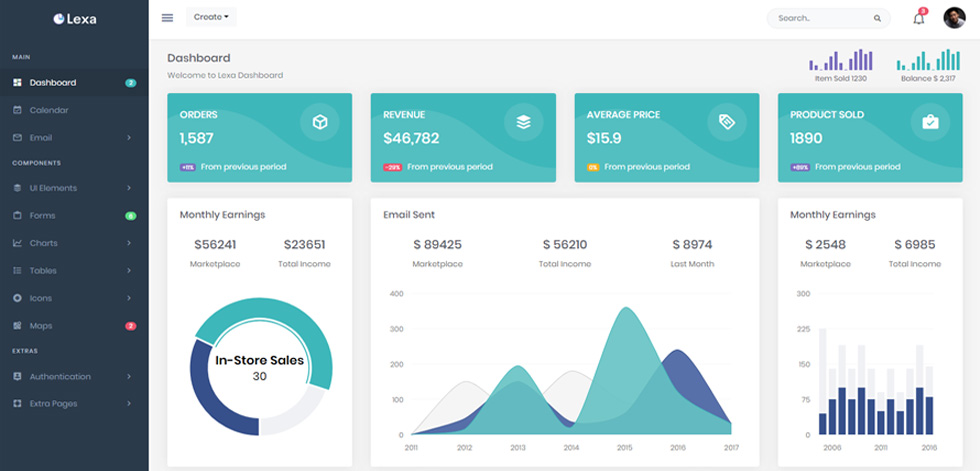Click the Revenue value $46,782
The width and height of the screenshot is (980, 471).
pos(411,139)
